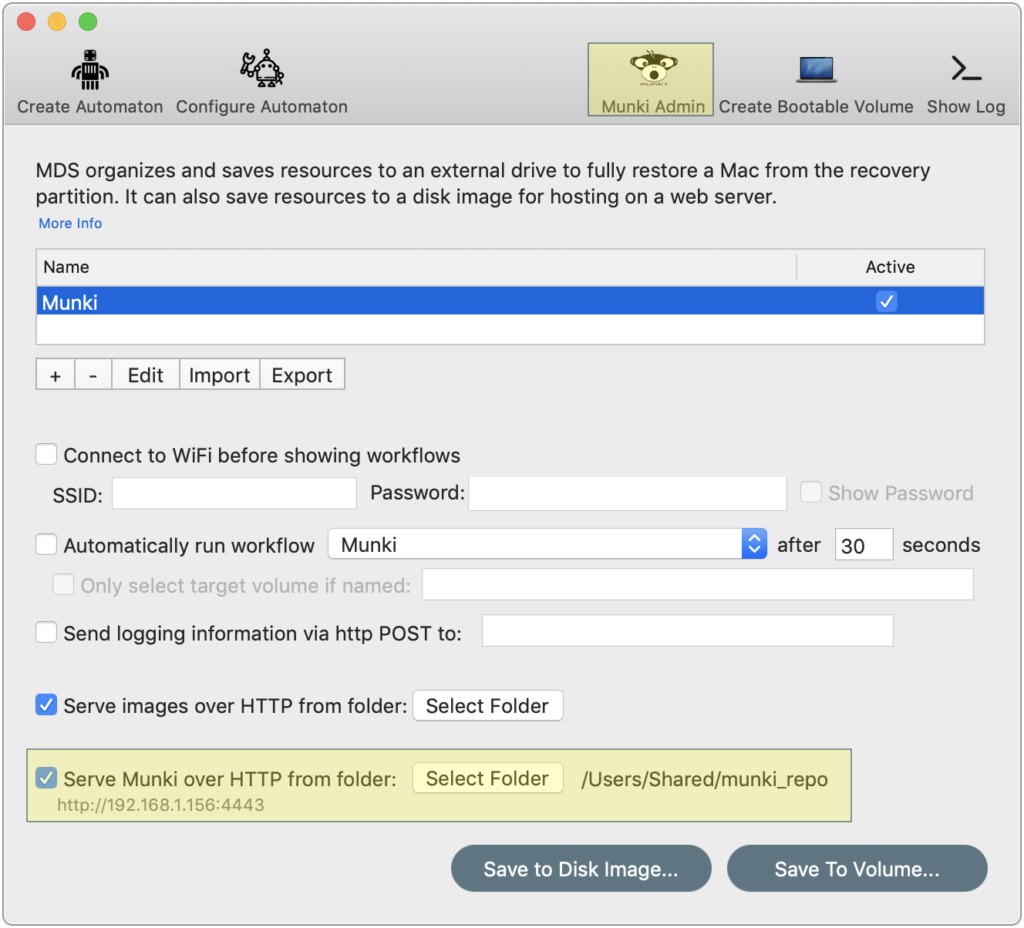The image size is (1024, 928).
Task: Click the http POST URL field
Action: [688, 631]
